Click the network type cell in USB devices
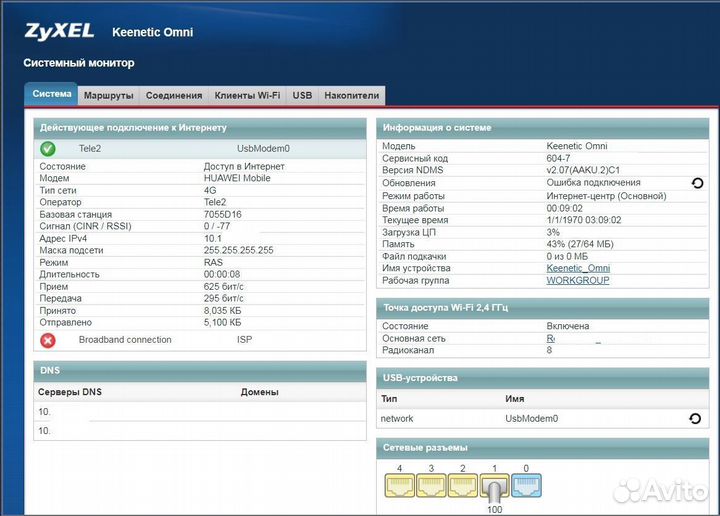720x516 pixels. tap(397, 419)
